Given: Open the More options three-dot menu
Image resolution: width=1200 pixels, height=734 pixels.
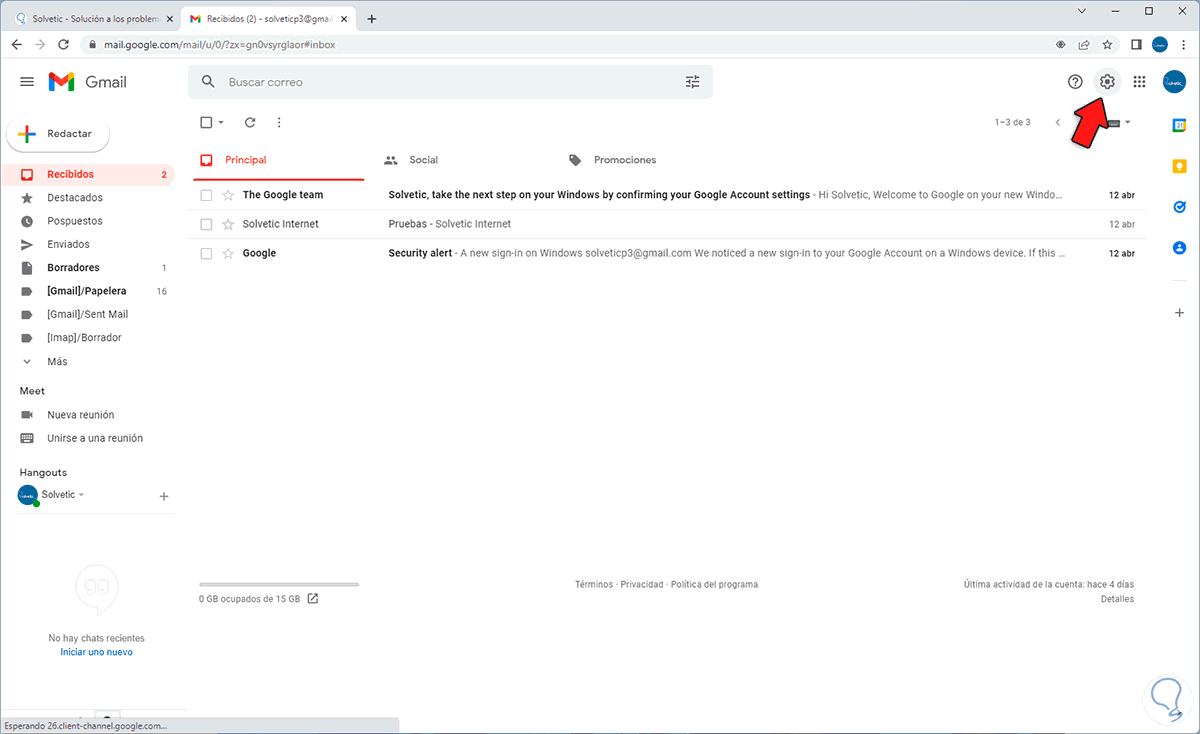Looking at the screenshot, I should coord(279,122).
